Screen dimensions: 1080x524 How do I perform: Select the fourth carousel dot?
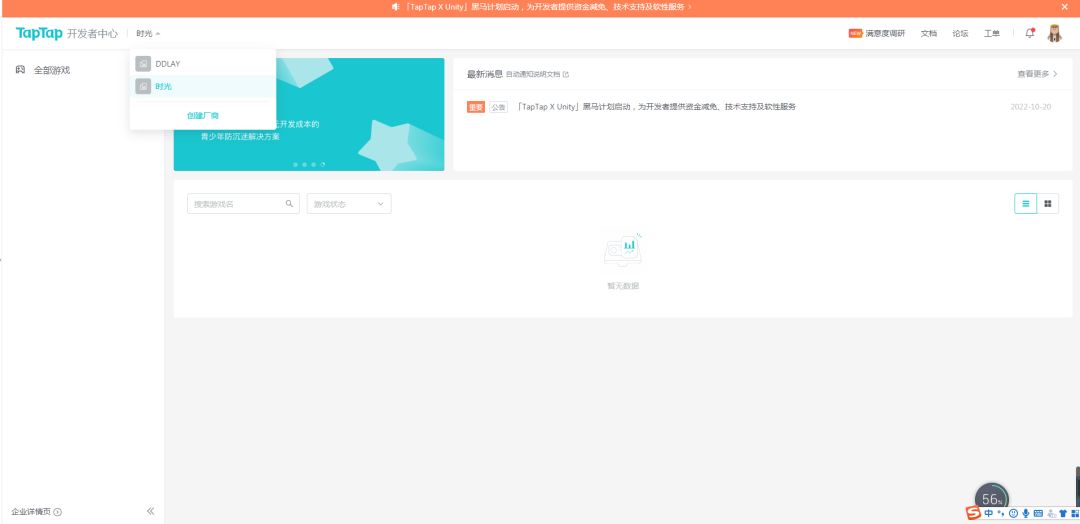pyautogui.click(x=322, y=165)
